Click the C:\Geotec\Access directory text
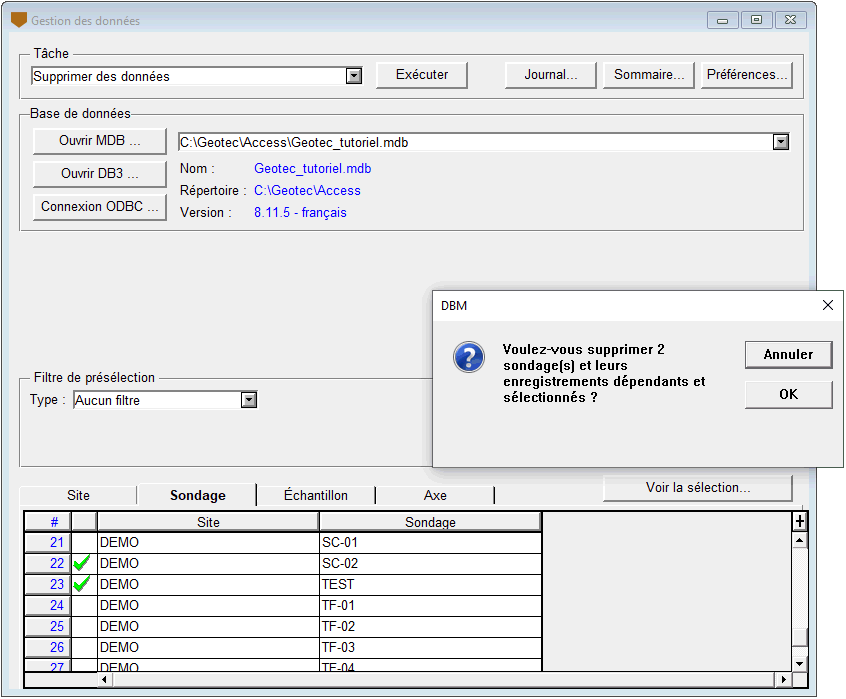The height and width of the screenshot is (699, 846). point(307,191)
